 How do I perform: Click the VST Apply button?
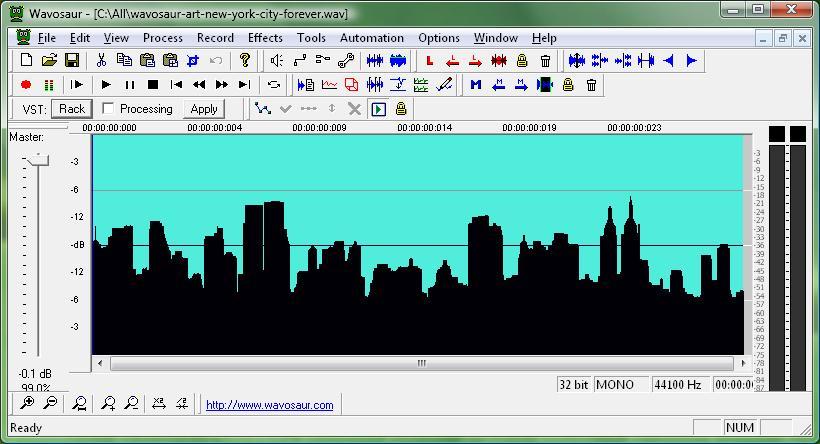pos(204,109)
